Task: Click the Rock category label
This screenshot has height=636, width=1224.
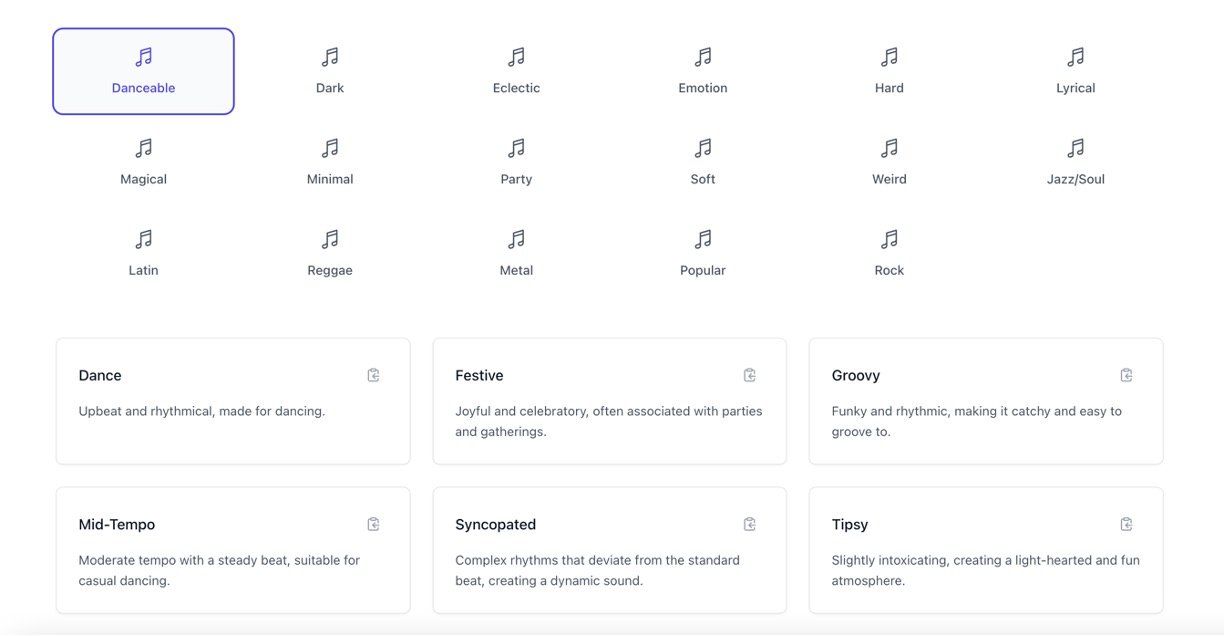Action: coord(889,270)
